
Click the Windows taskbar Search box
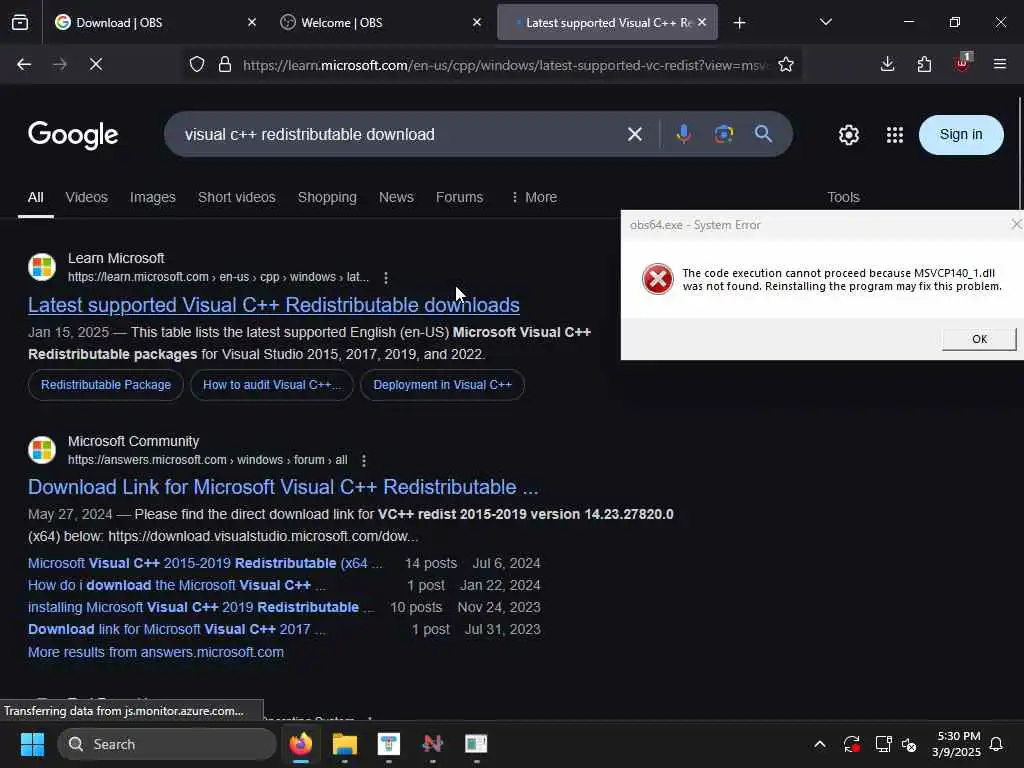(x=167, y=744)
